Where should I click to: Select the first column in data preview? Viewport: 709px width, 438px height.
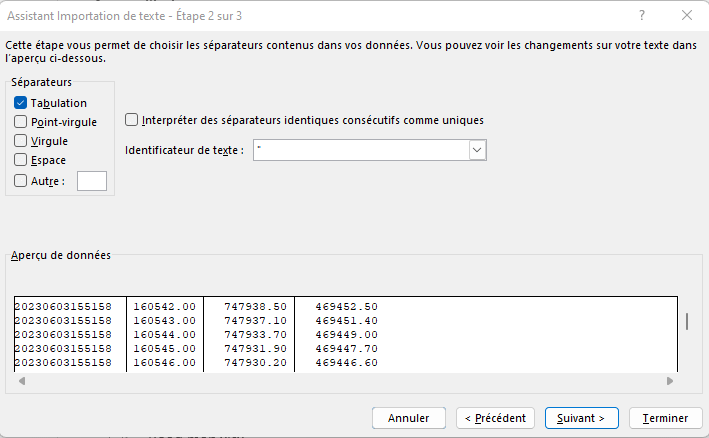coord(69,334)
